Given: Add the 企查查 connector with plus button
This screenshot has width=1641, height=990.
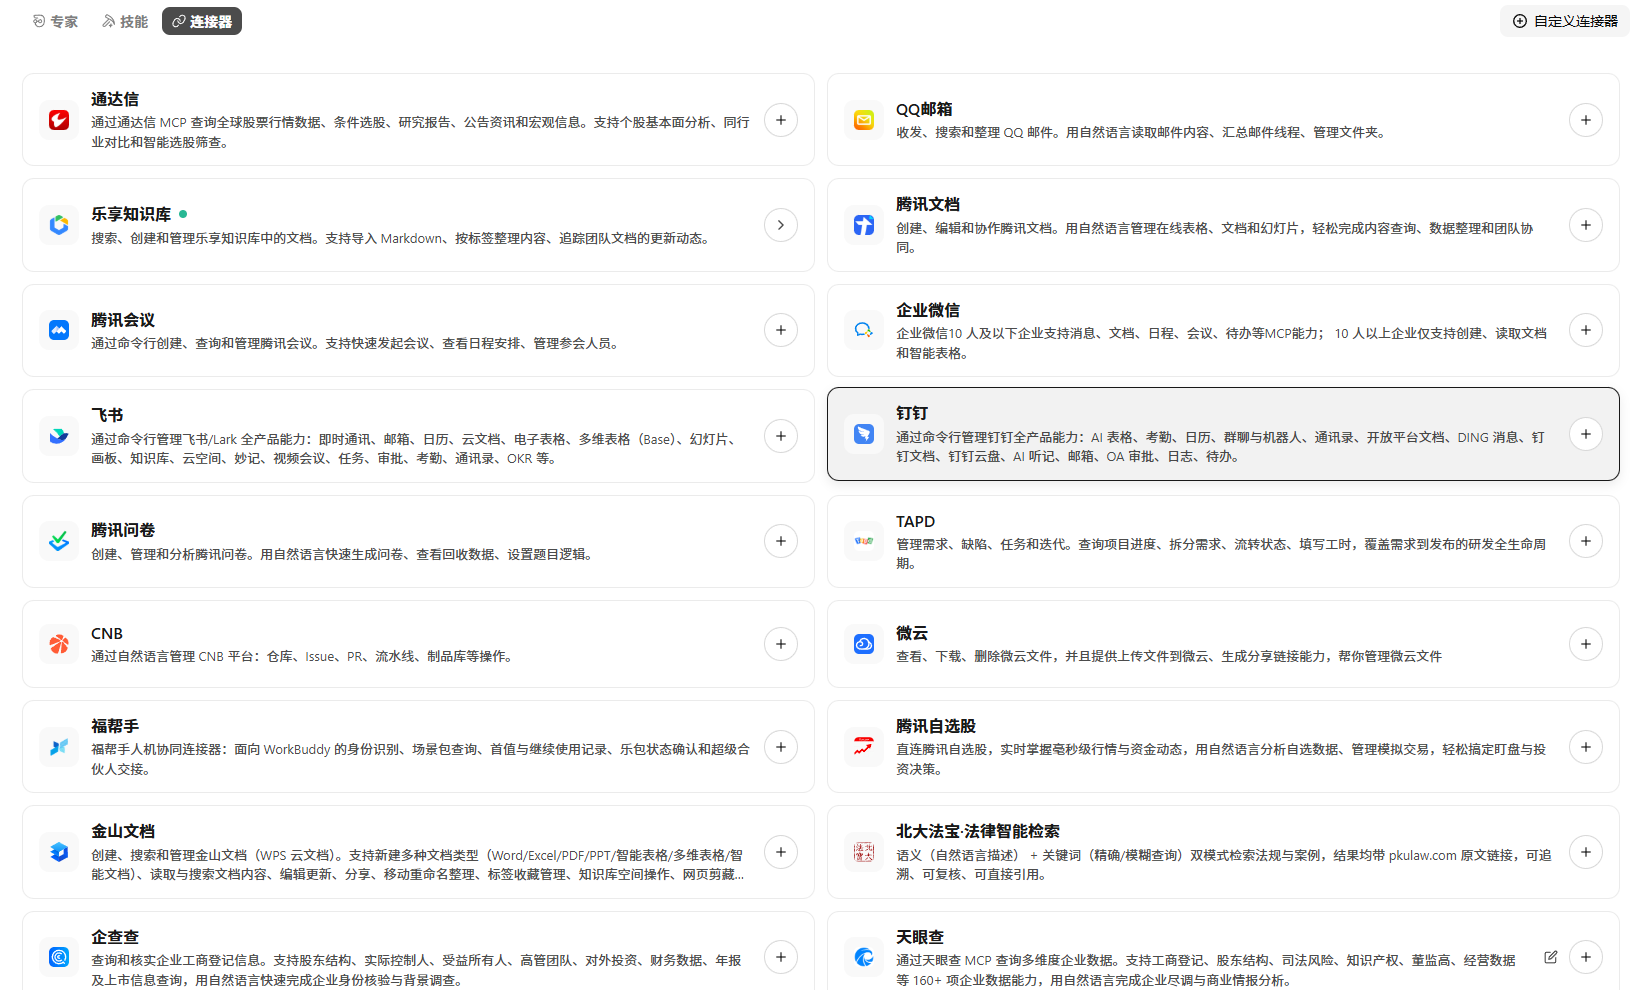Looking at the screenshot, I should click(x=781, y=957).
